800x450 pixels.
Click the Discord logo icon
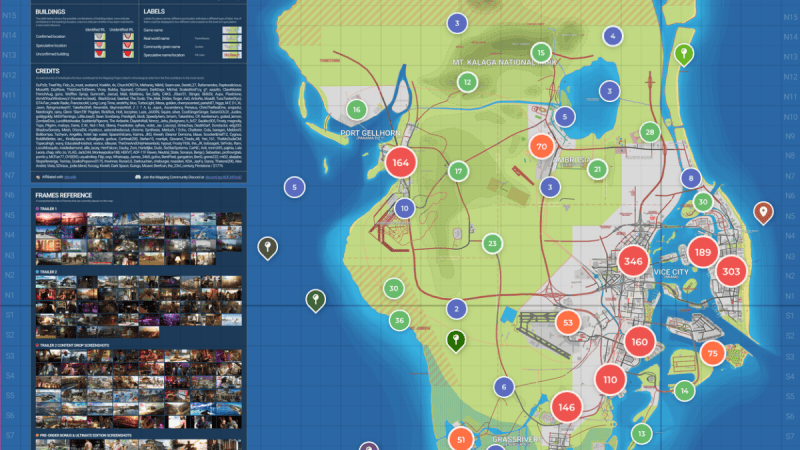click(x=138, y=177)
